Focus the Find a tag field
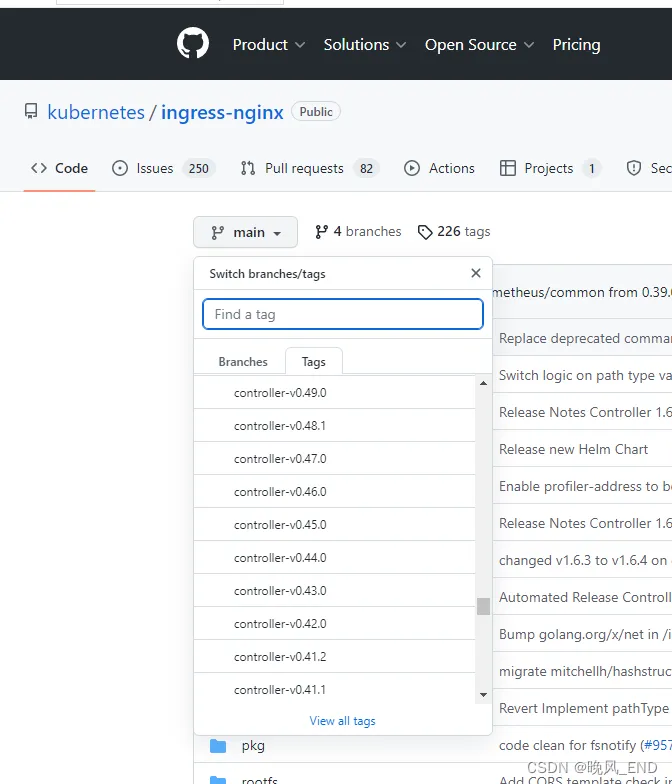Image resolution: width=672 pixels, height=784 pixels. [x=343, y=314]
